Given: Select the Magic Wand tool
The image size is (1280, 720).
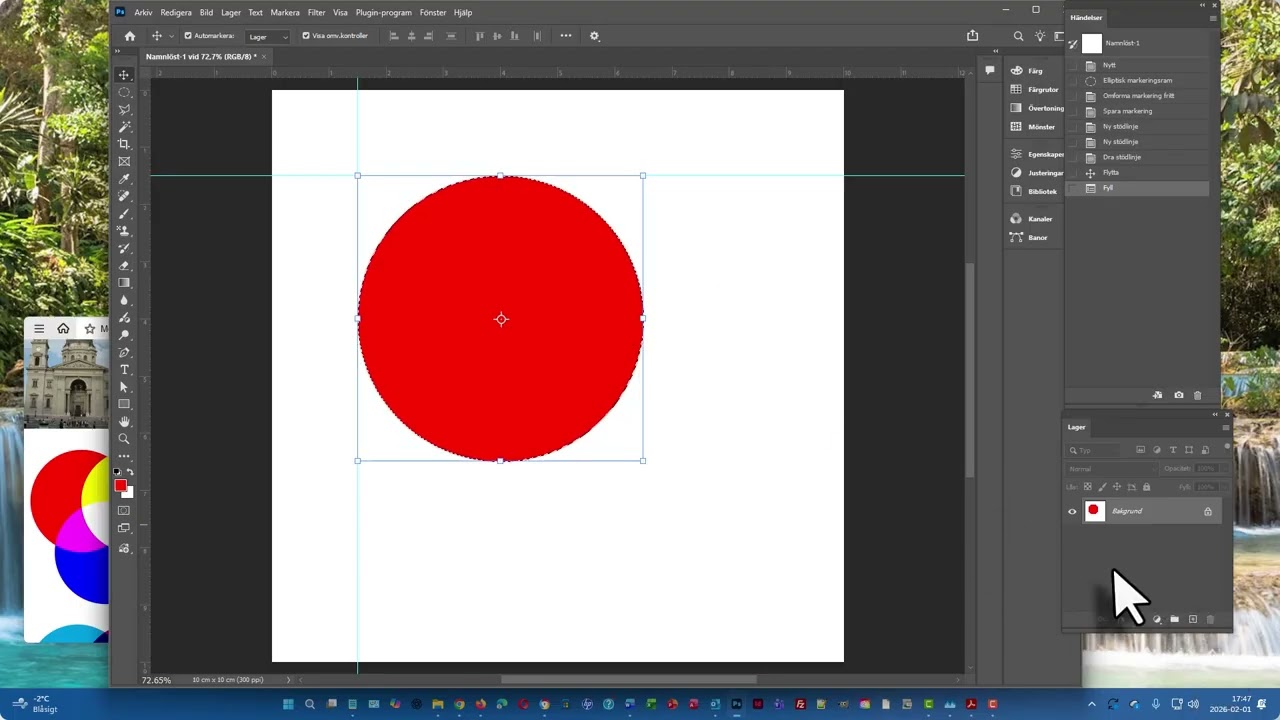Looking at the screenshot, I should pyautogui.click(x=124, y=127).
